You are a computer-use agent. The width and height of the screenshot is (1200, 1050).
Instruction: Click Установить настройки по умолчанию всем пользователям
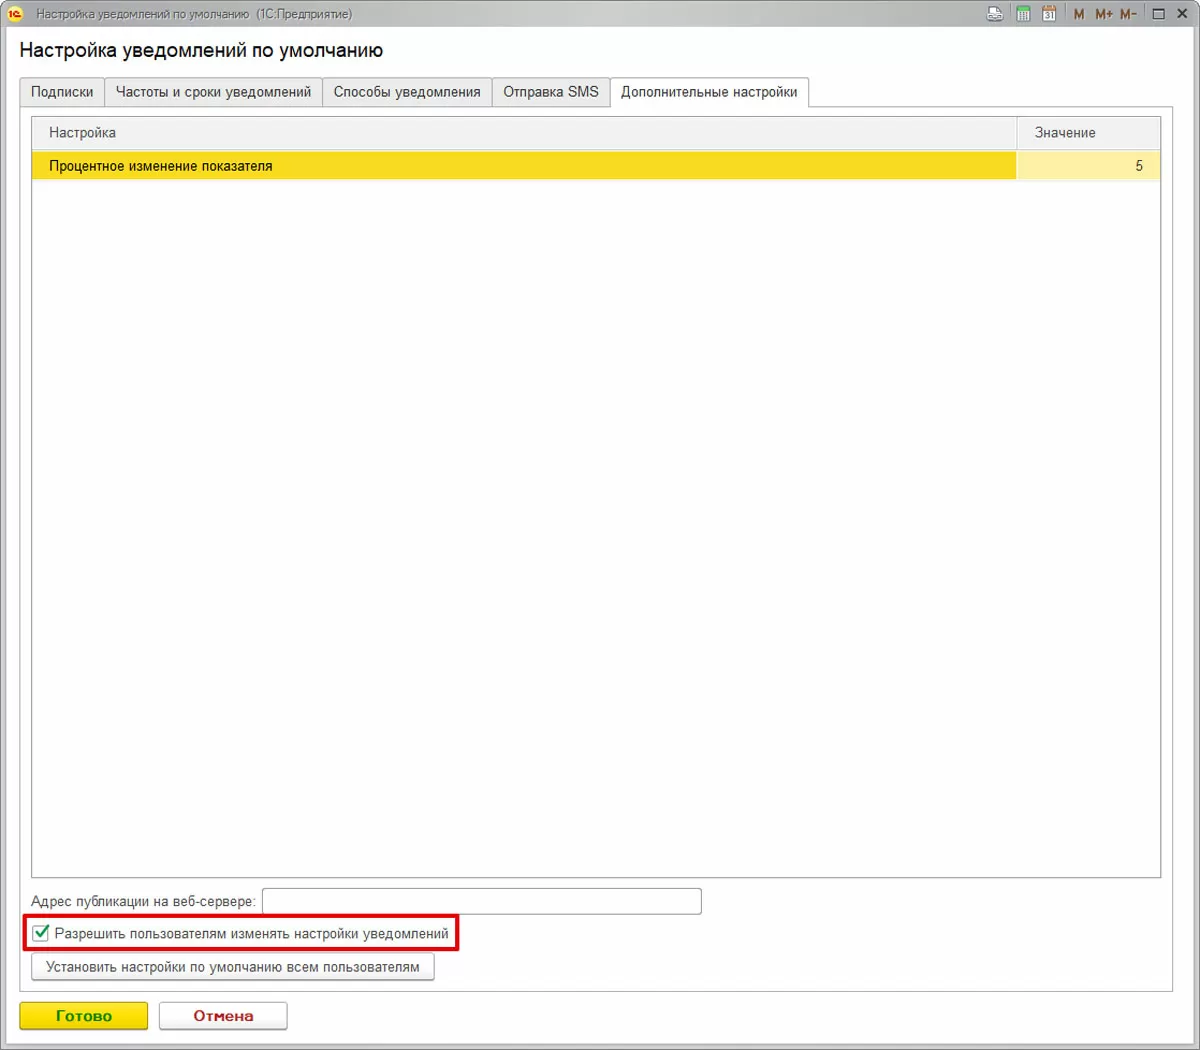tap(233, 967)
